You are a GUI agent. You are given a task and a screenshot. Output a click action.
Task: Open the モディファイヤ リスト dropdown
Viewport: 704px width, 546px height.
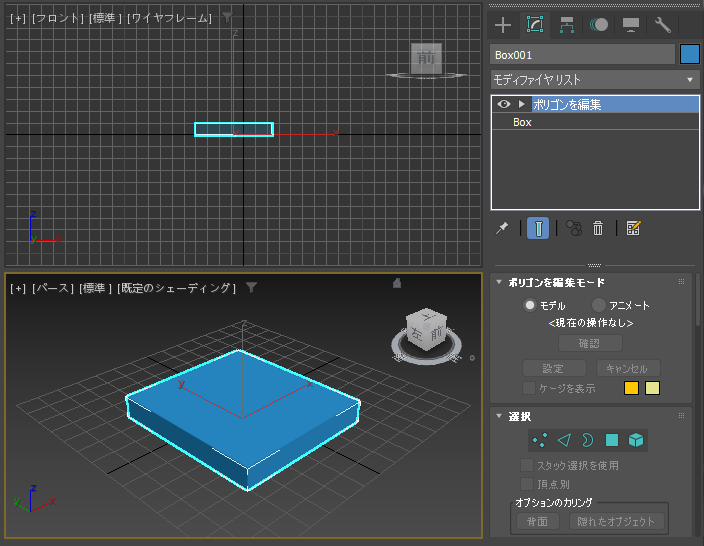click(x=595, y=80)
